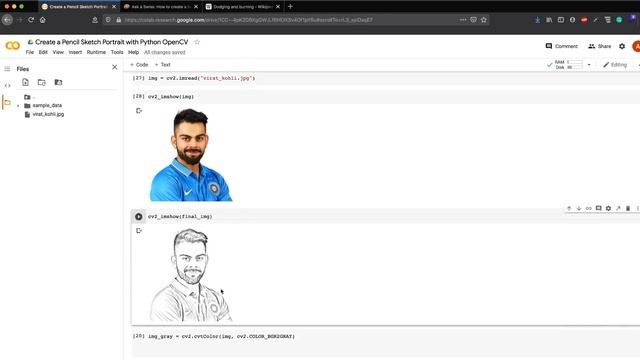Go up to parent folder entry
640x360 pixels.
29,97
